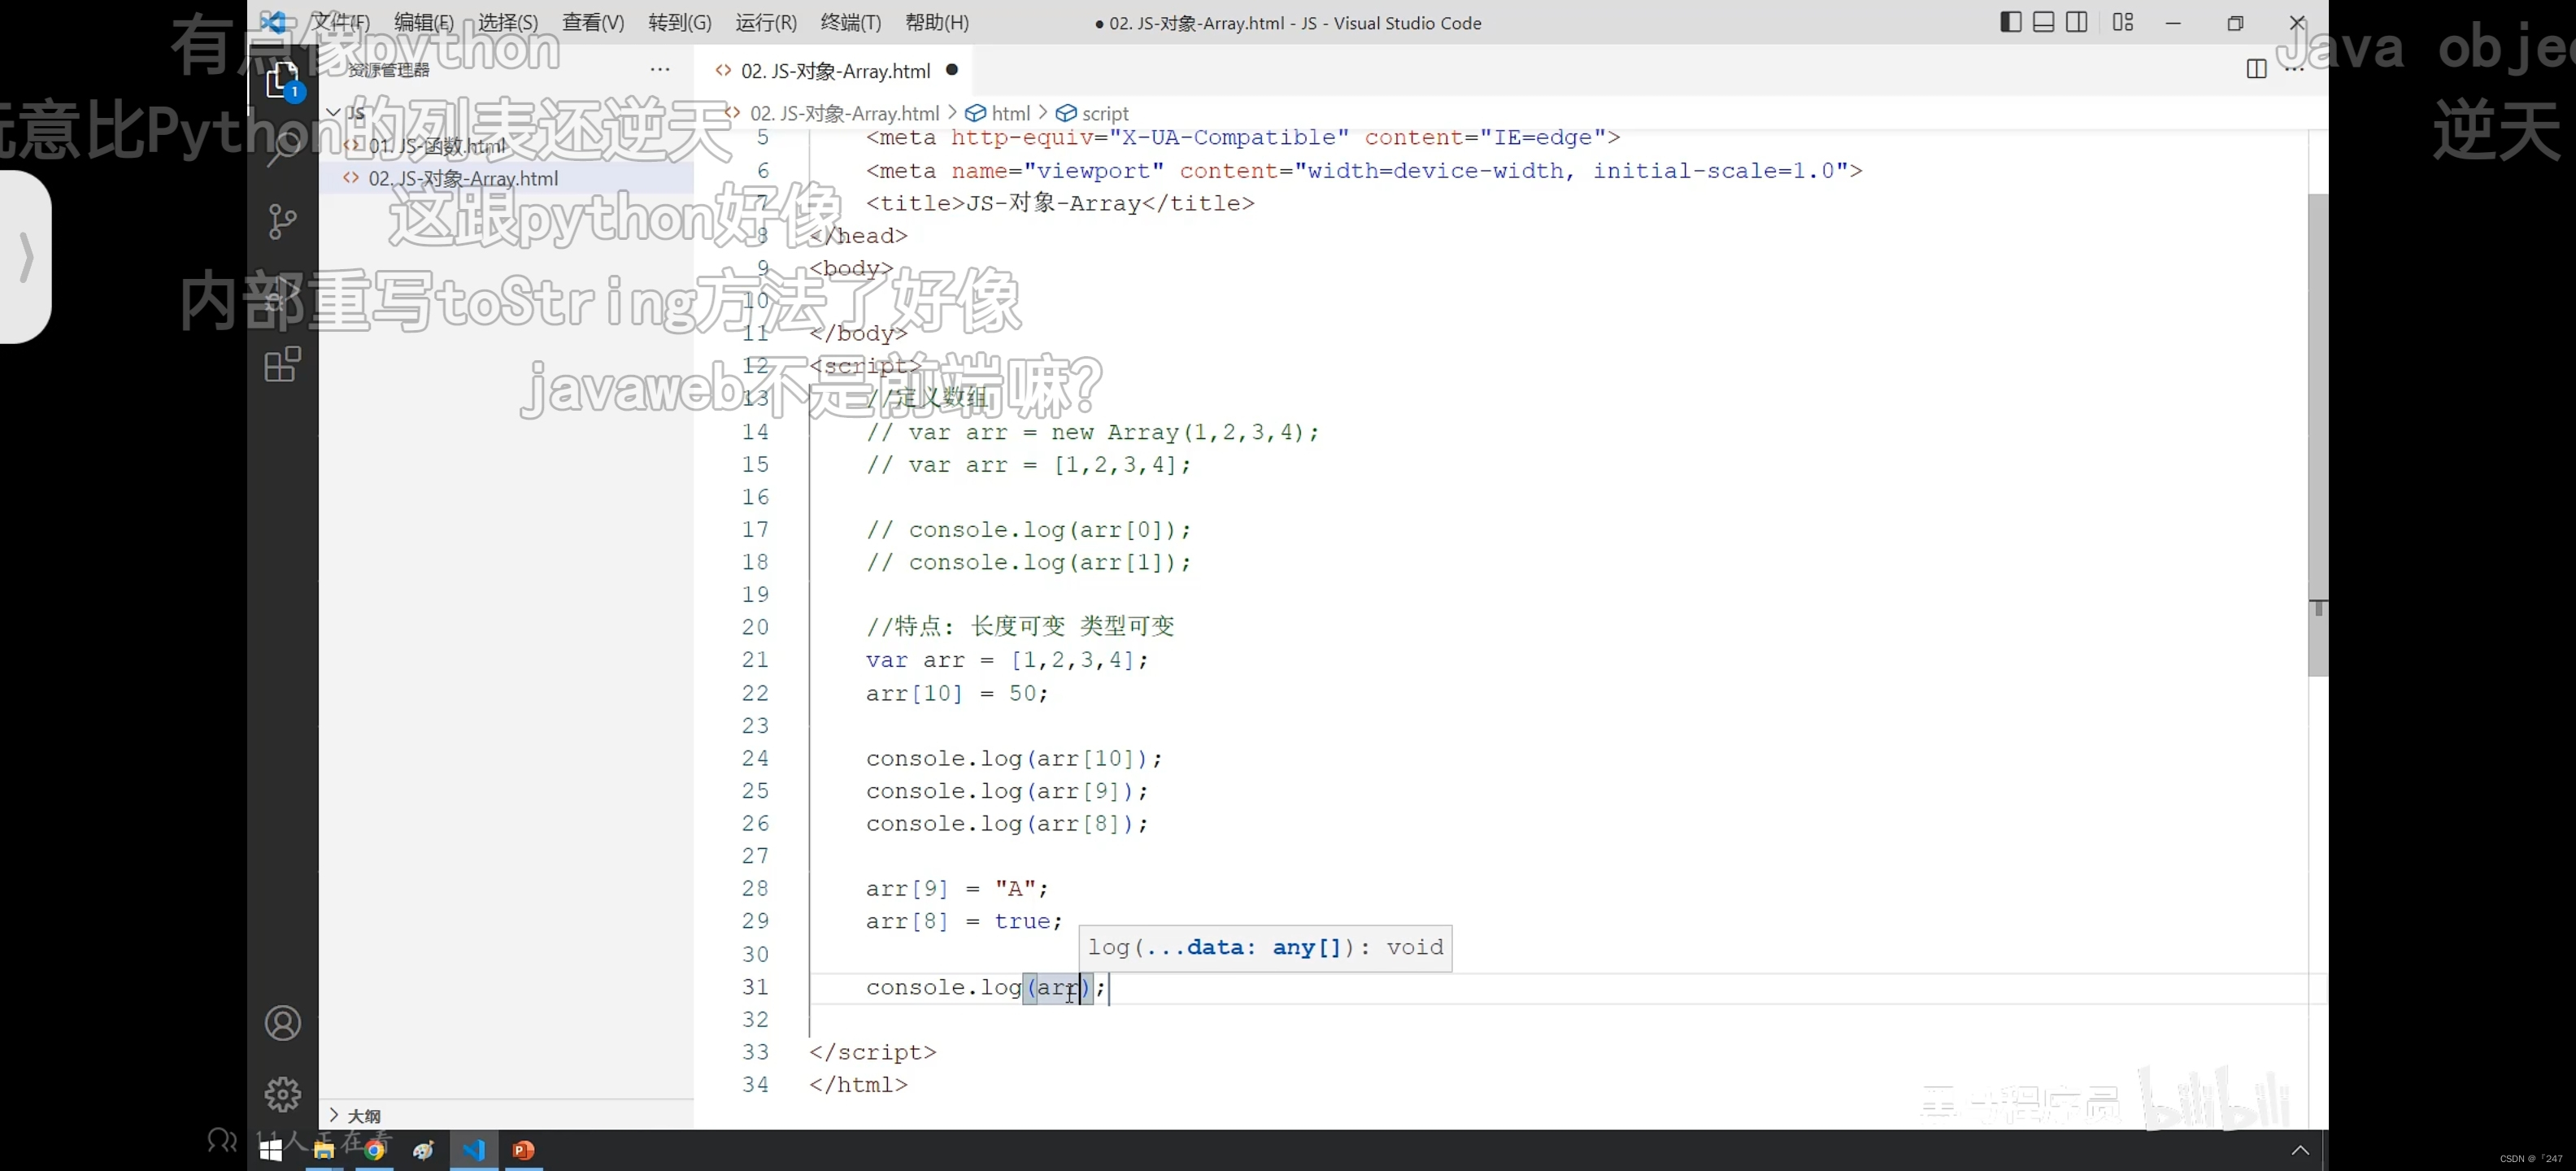Screen dimensions: 2576x1171
Task: Open Explorer views and more actions menu
Action: click(x=660, y=69)
